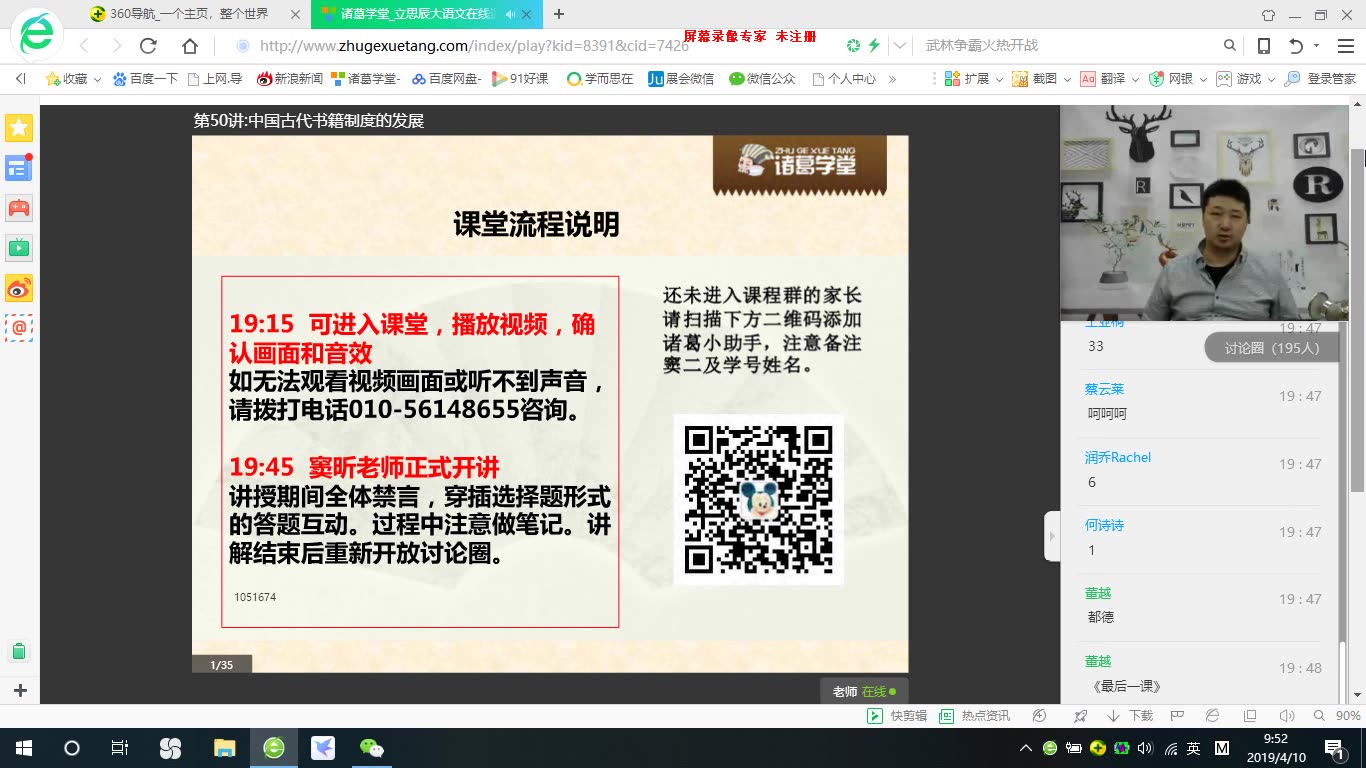
Task: Mute audio on the 诸葛学堂 tab
Action: point(509,14)
